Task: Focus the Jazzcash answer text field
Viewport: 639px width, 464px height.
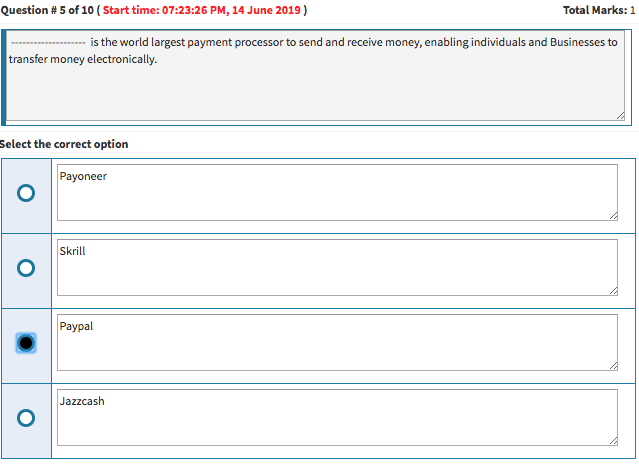Action: click(x=336, y=418)
